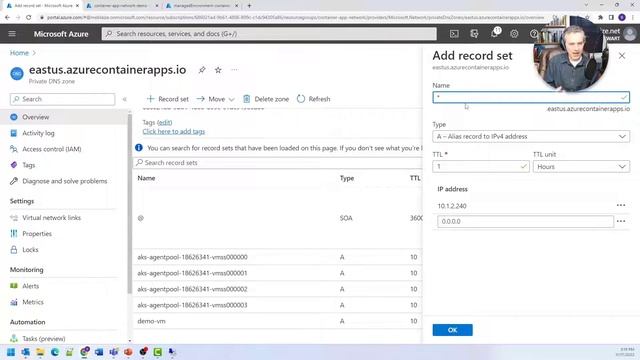Image resolution: width=640 pixels, height=360 pixels.
Task: Open the Activity log
Action: point(38,133)
